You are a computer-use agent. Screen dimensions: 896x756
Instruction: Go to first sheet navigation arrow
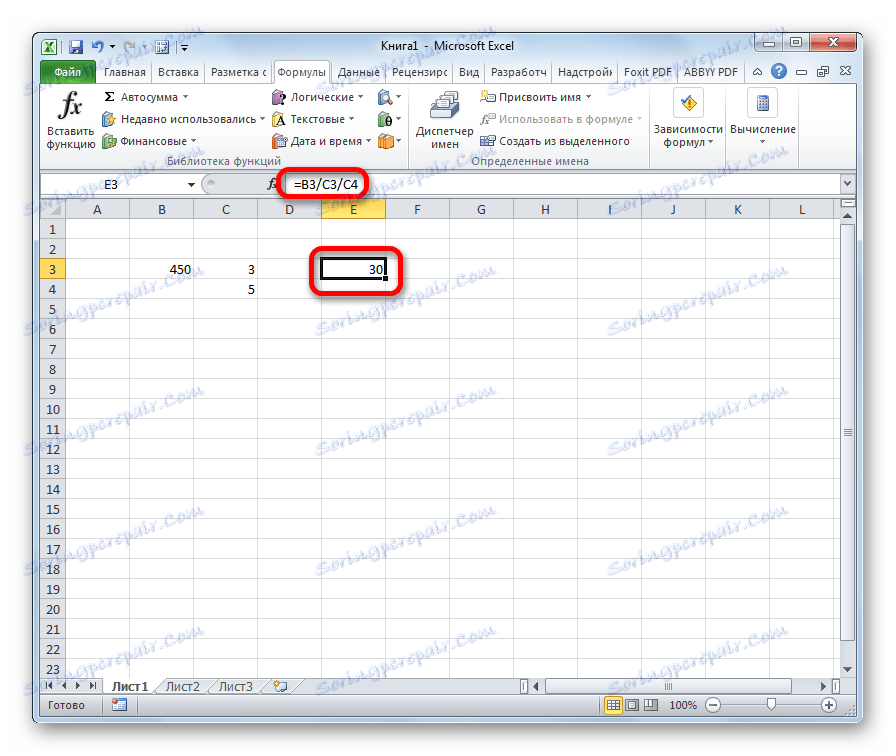pos(49,685)
